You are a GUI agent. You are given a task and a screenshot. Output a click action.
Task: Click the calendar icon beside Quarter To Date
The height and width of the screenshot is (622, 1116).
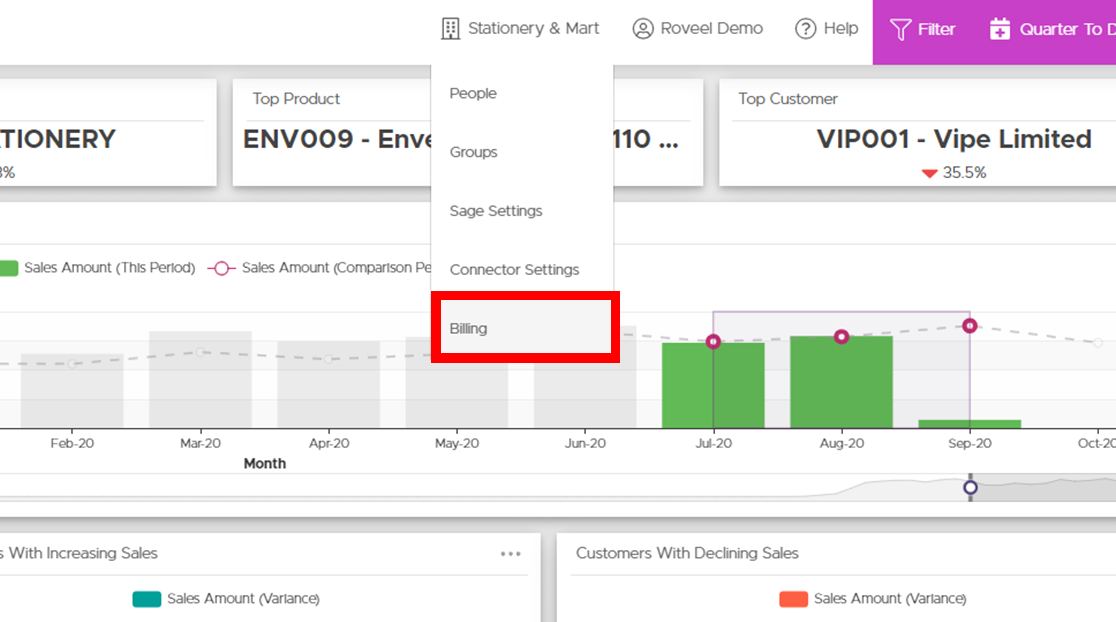(x=1000, y=29)
